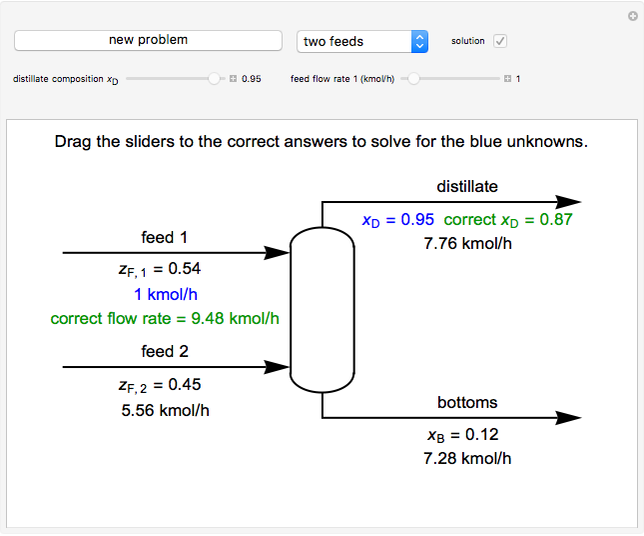Click the green correct flow rate text
The height and width of the screenshot is (536, 644).
(165, 319)
